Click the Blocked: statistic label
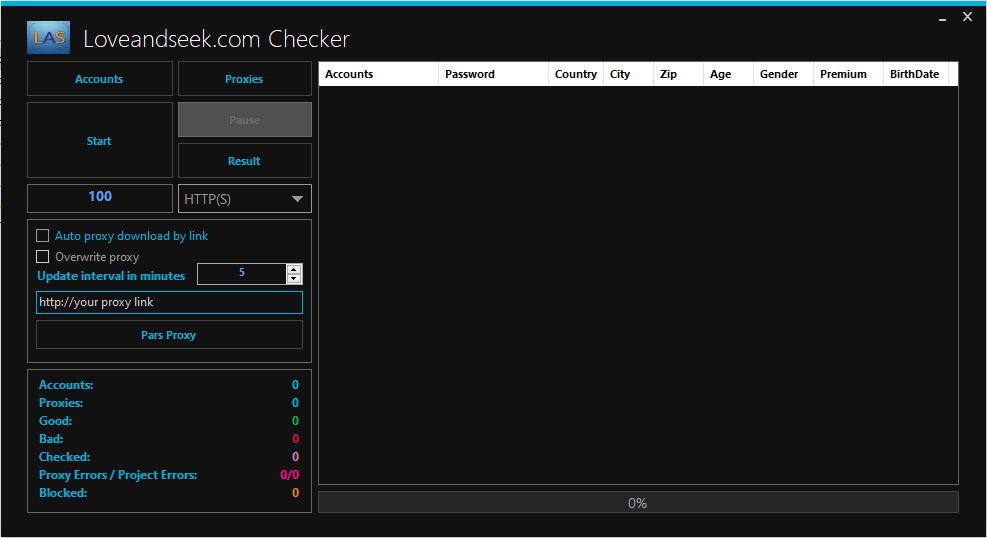Viewport: 987px width, 538px height. [63, 493]
